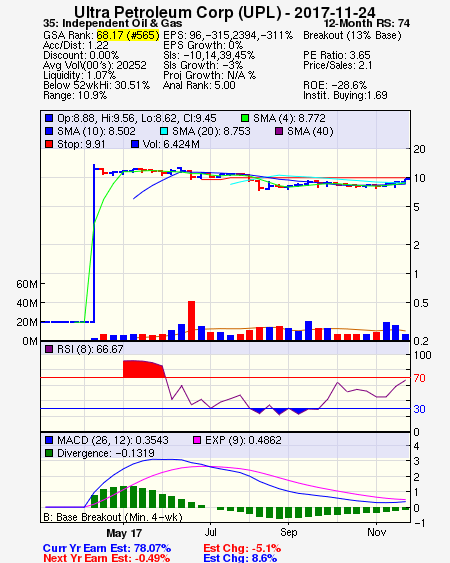Click the 'Next Yr Earn Est: -0.49%' text
Viewport: 450px width, 563px height.
pyautogui.click(x=107, y=558)
